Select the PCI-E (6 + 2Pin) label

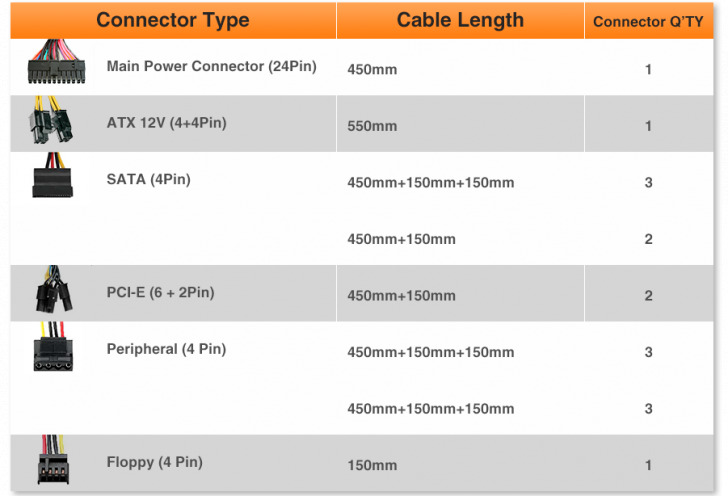pyautogui.click(x=160, y=293)
